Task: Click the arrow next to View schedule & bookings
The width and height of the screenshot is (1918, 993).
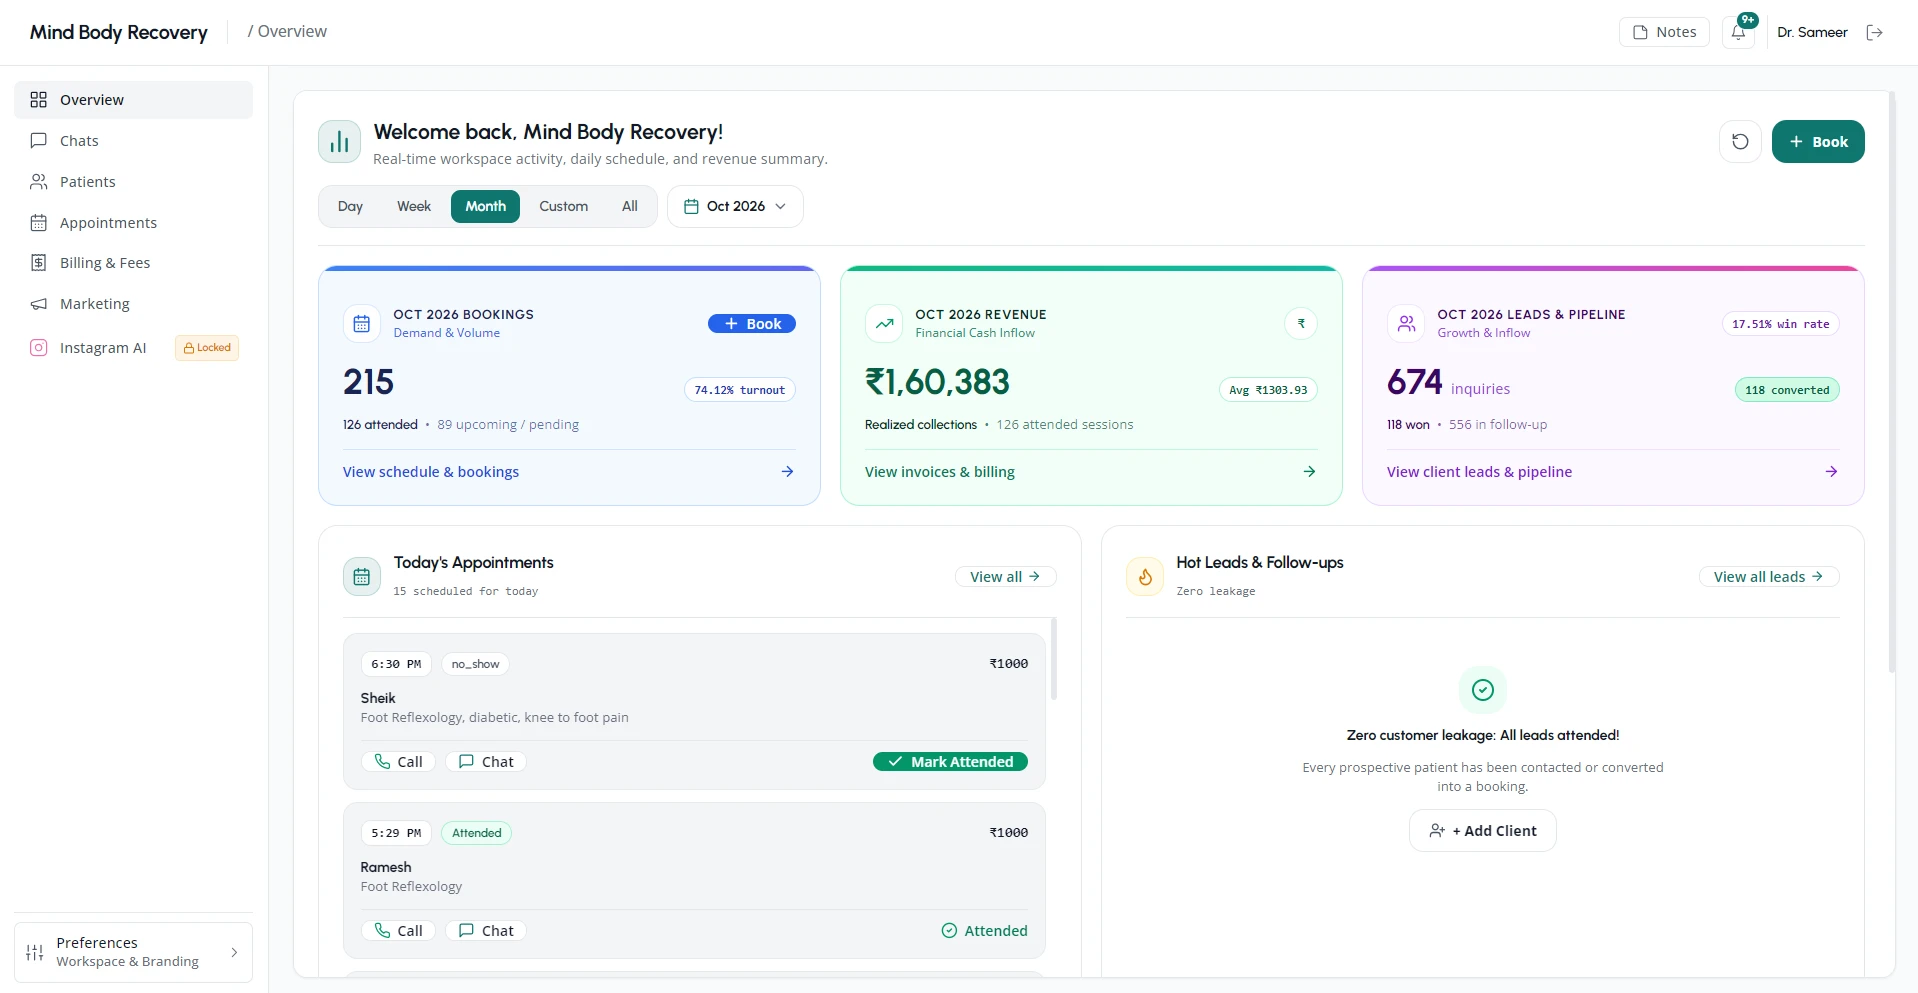Action: [x=788, y=472]
